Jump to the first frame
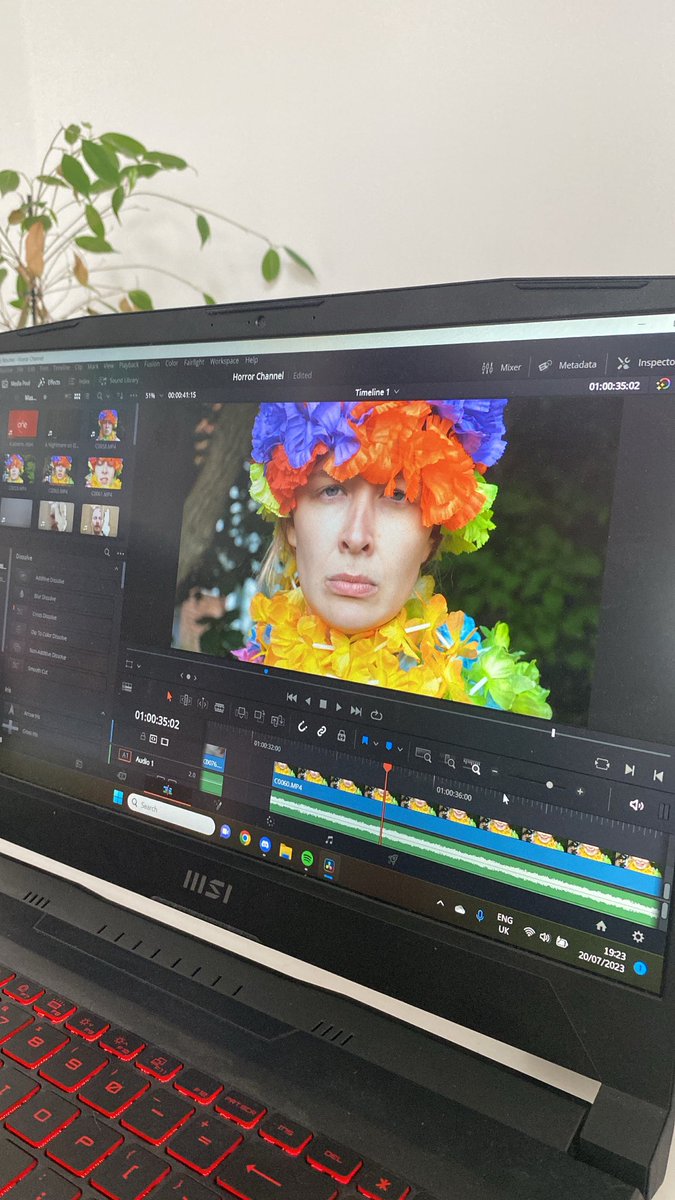Viewport: 675px width, 1200px height. 291,698
